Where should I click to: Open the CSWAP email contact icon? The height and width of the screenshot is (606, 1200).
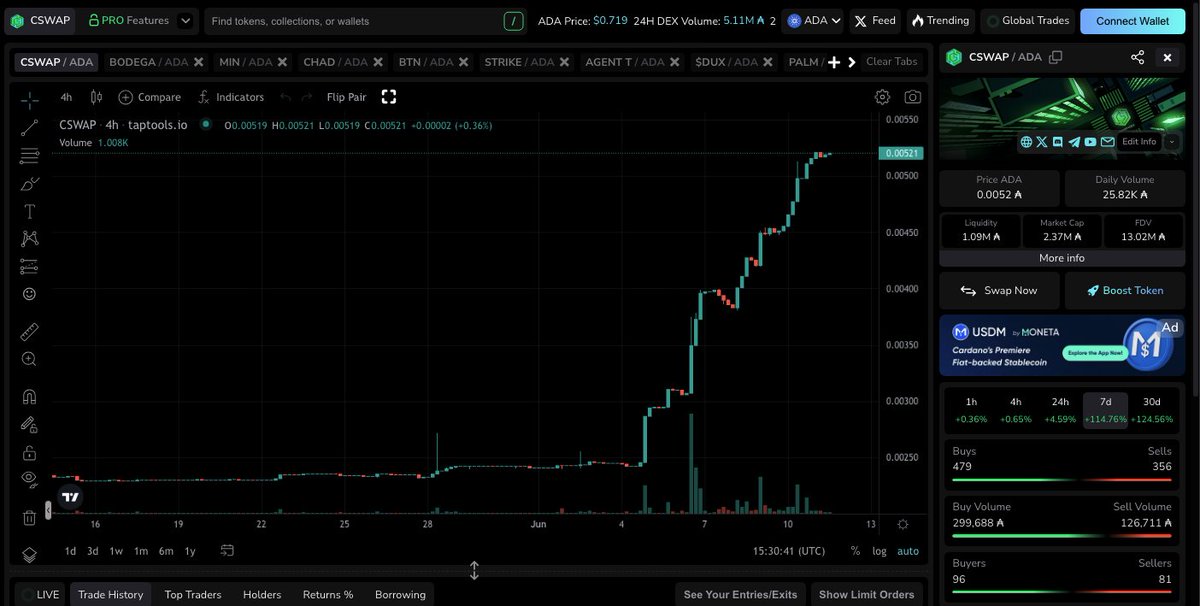coord(1107,142)
